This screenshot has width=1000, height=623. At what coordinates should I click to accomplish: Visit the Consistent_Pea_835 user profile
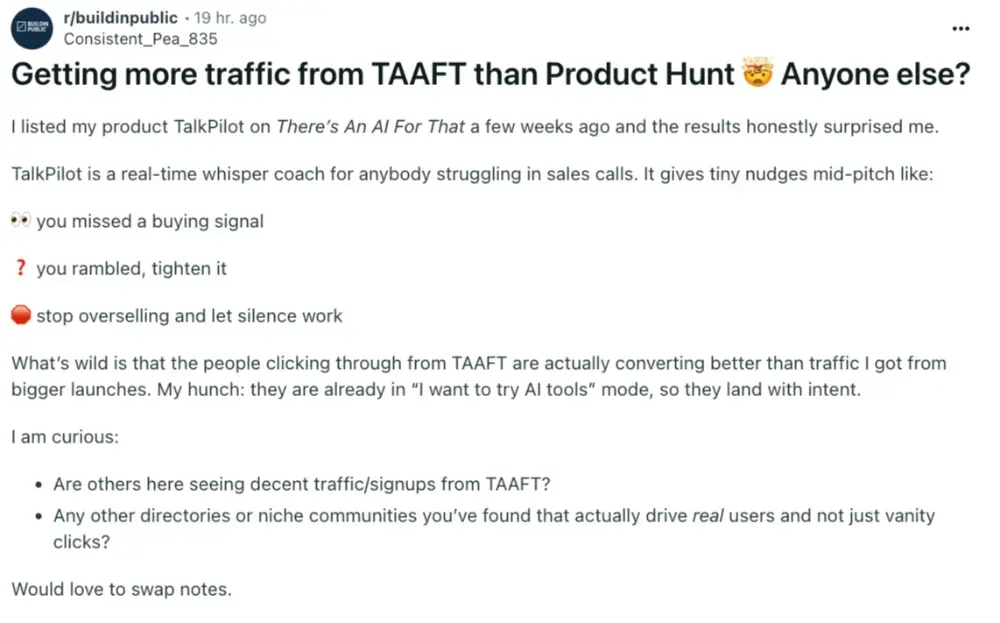click(x=140, y=39)
